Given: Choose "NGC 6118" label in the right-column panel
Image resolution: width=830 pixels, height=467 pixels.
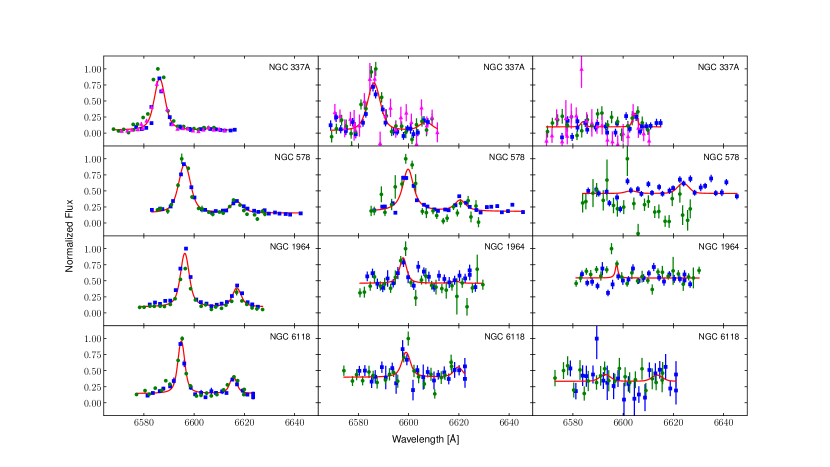Looking at the screenshot, I should point(719,337).
